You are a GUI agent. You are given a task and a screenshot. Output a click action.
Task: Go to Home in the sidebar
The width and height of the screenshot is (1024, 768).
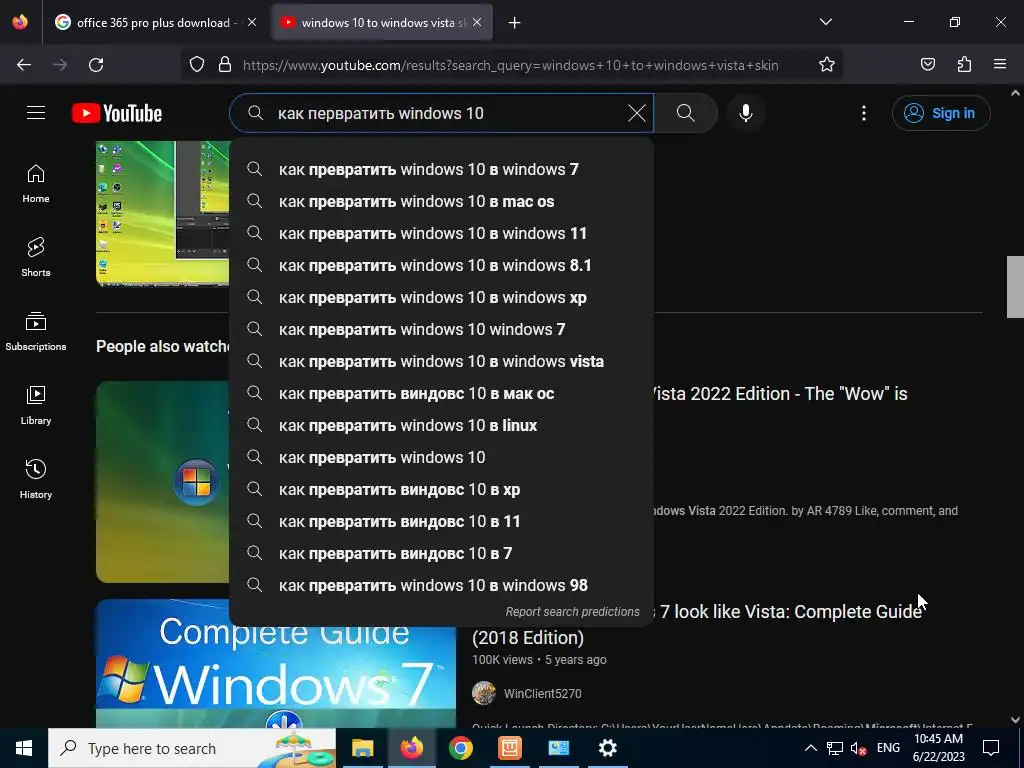coord(36,184)
